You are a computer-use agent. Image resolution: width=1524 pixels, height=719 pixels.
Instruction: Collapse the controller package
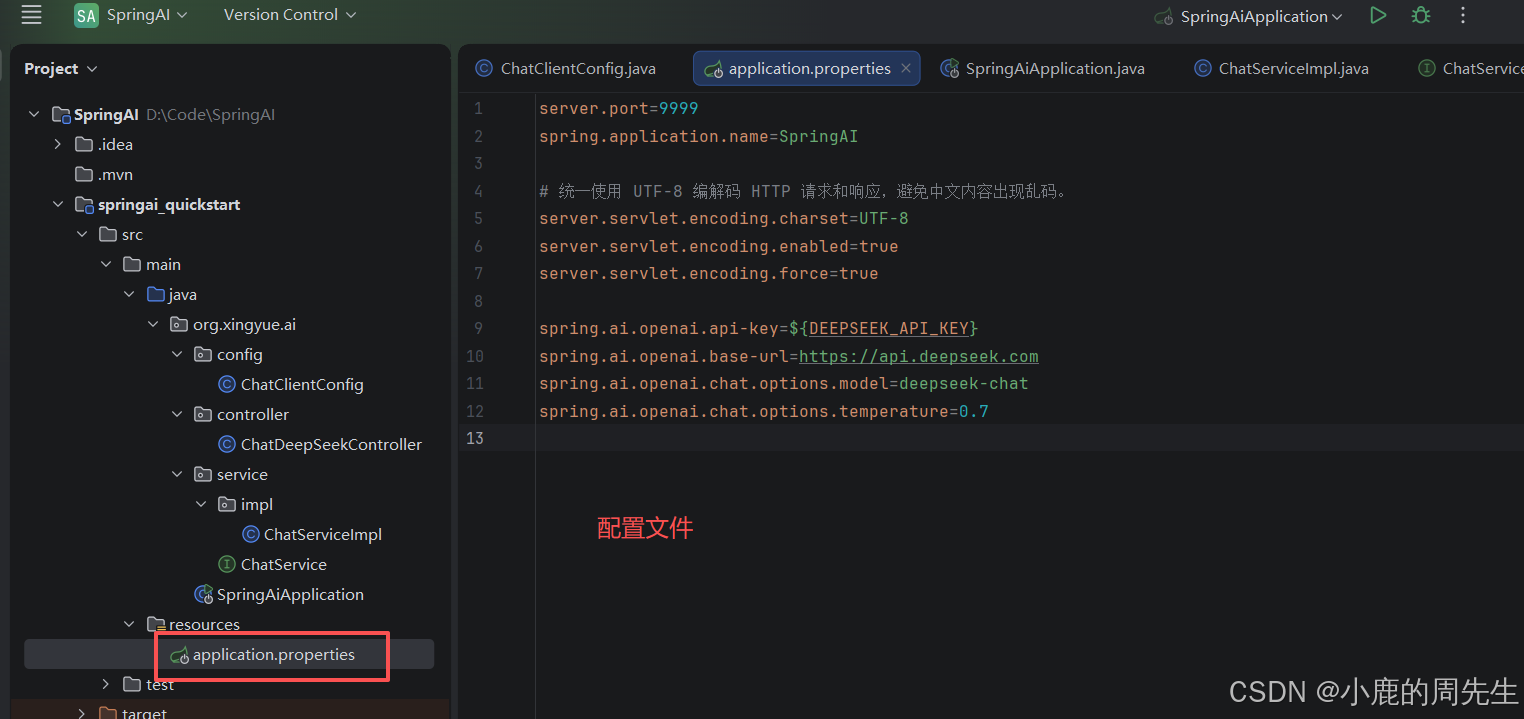177,414
